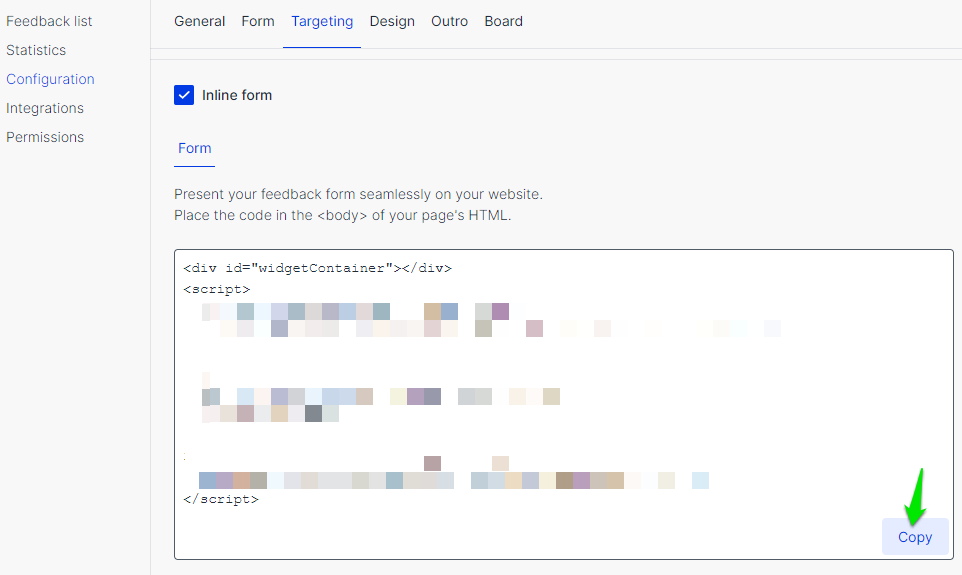The width and height of the screenshot is (962, 575).
Task: Click the opening <script> tag line
Action: point(217,289)
